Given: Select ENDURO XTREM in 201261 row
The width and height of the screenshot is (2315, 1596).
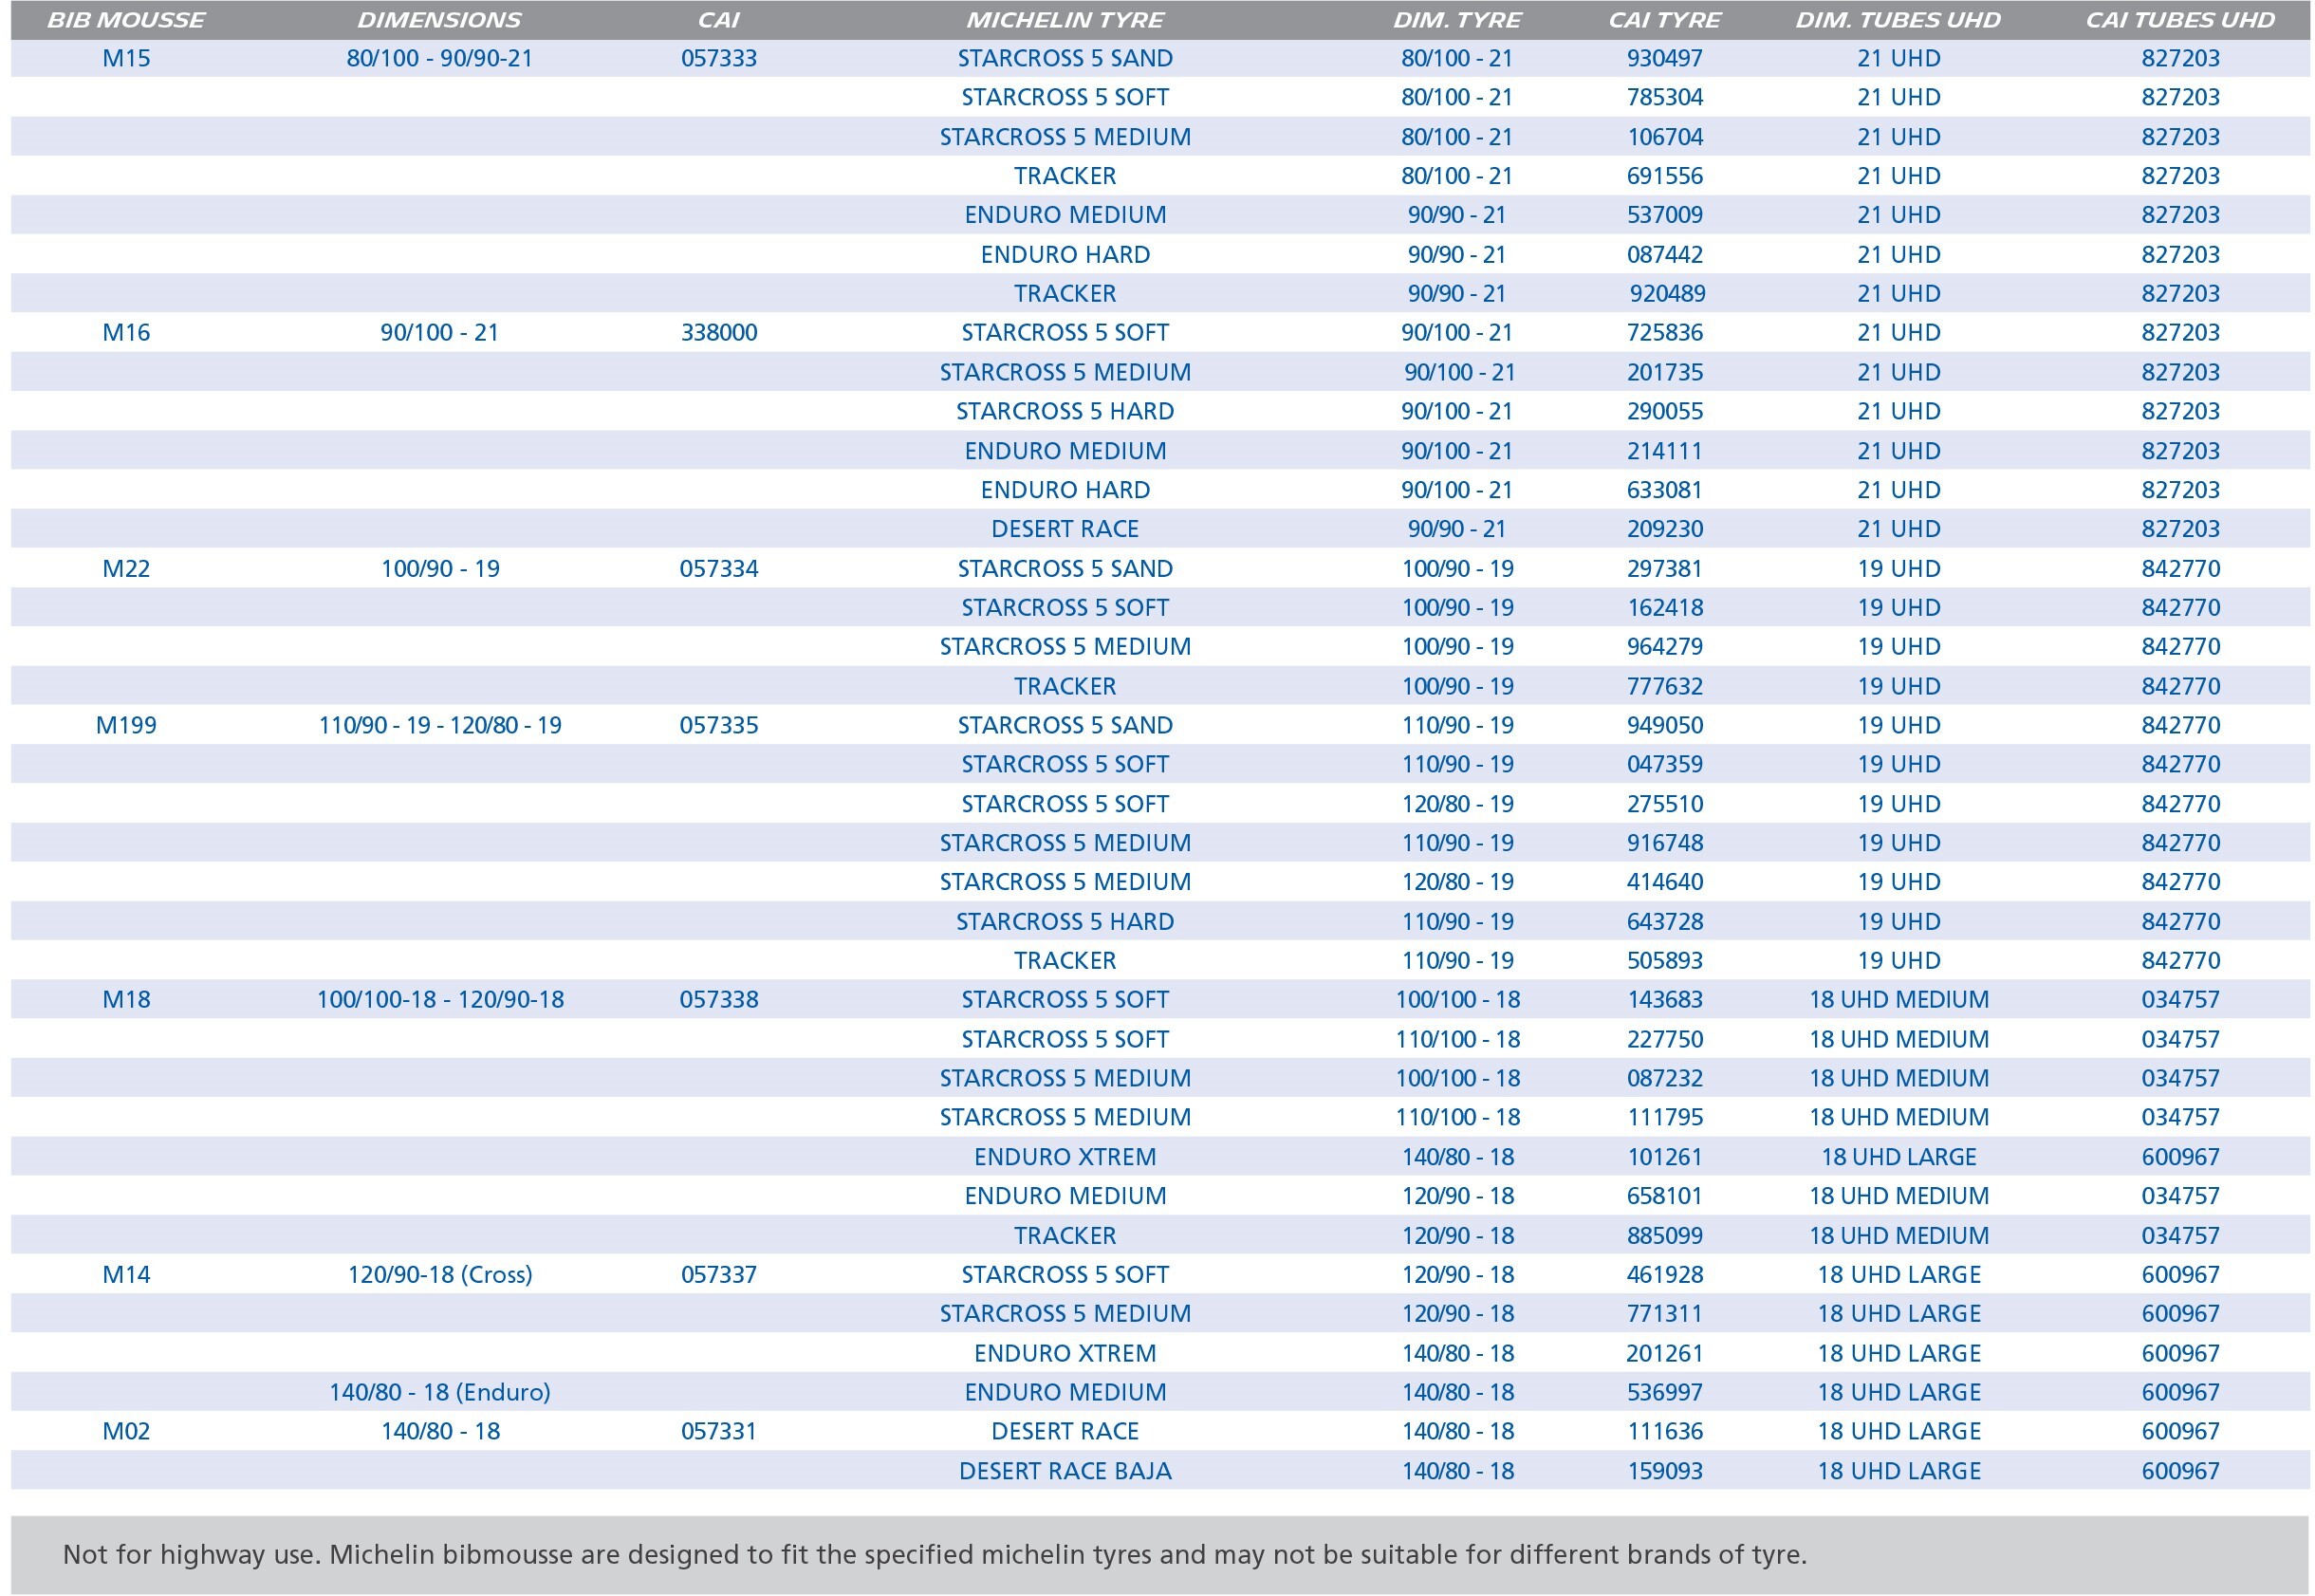Looking at the screenshot, I should click(x=1065, y=1353).
